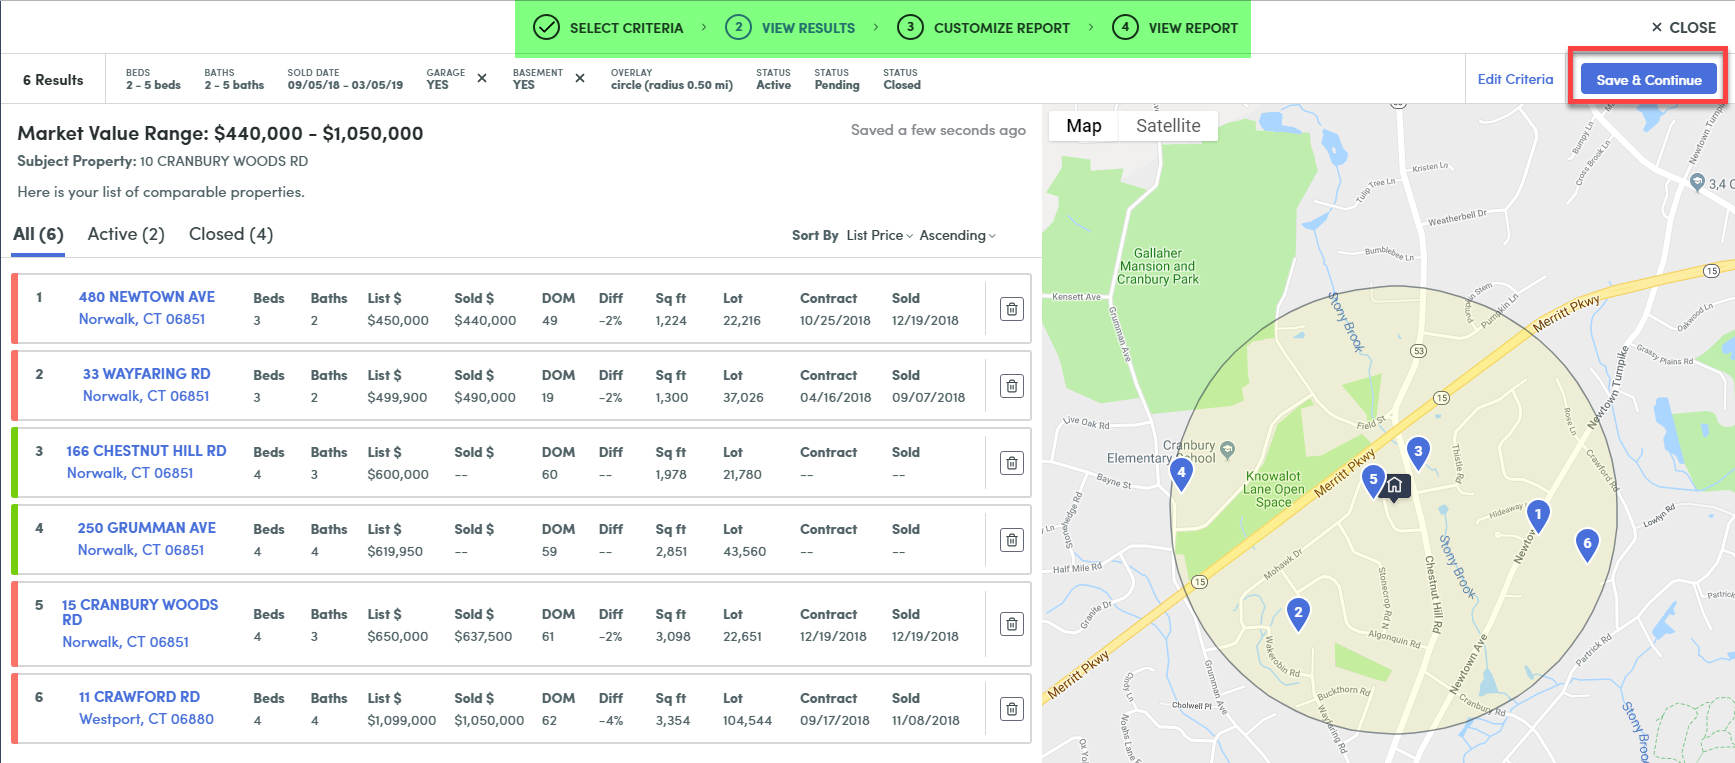Remove 166 Chestnut Hill Rd with trash icon

pyautogui.click(x=1011, y=463)
